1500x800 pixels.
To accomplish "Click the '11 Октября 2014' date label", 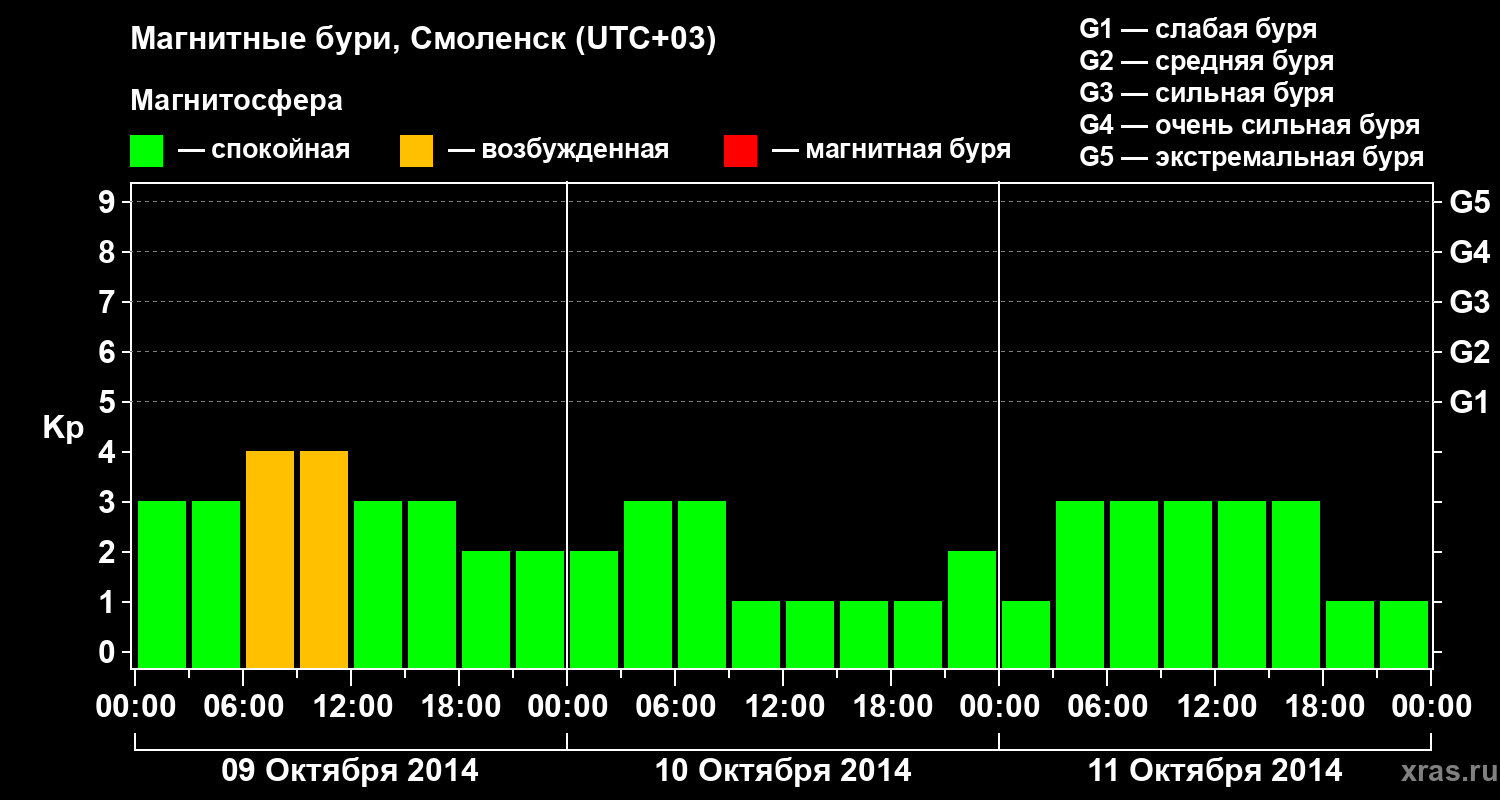I will click(x=1215, y=771).
